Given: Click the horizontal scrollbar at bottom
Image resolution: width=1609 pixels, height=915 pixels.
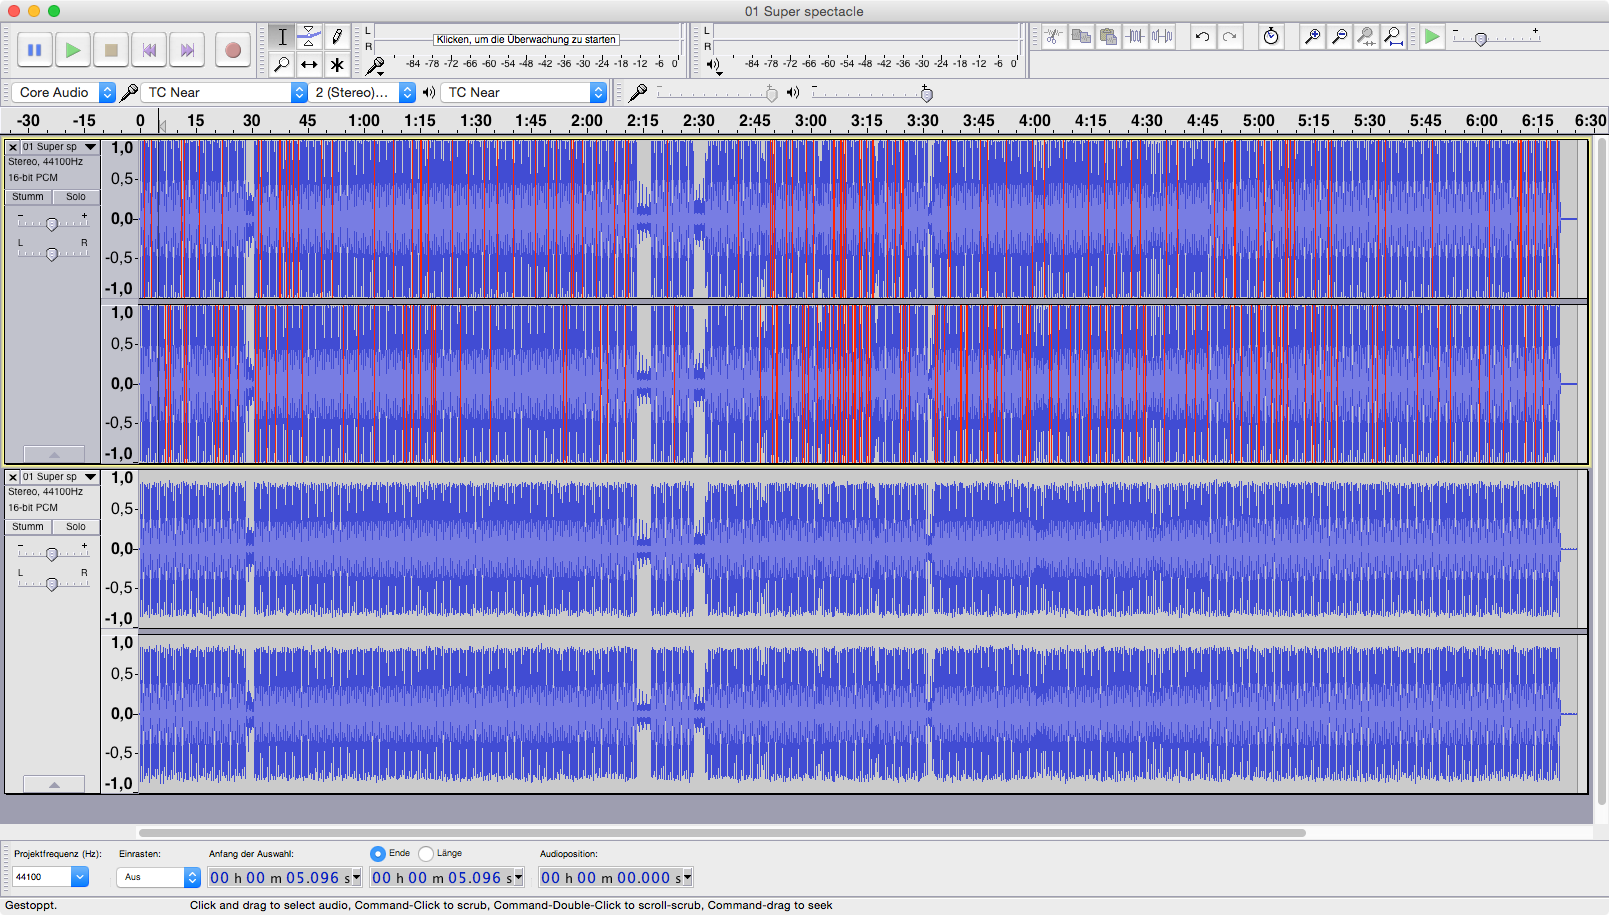Looking at the screenshot, I should coord(722,832).
